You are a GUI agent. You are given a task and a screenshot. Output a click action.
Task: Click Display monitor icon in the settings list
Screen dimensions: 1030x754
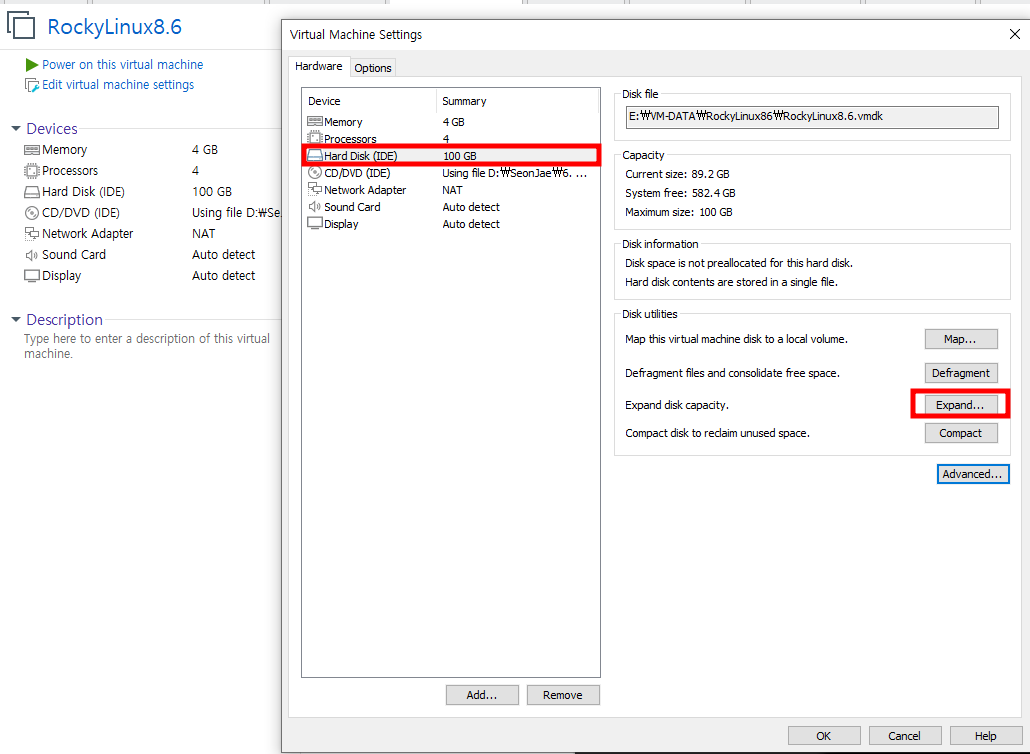315,223
